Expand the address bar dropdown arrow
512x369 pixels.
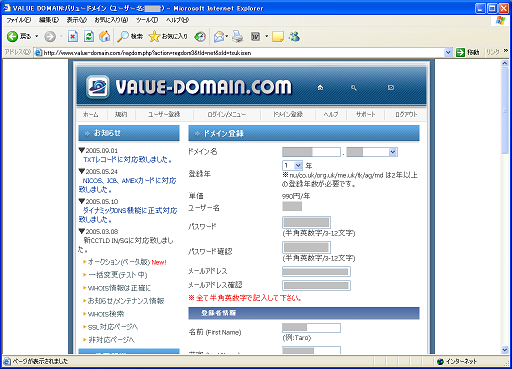(448, 53)
